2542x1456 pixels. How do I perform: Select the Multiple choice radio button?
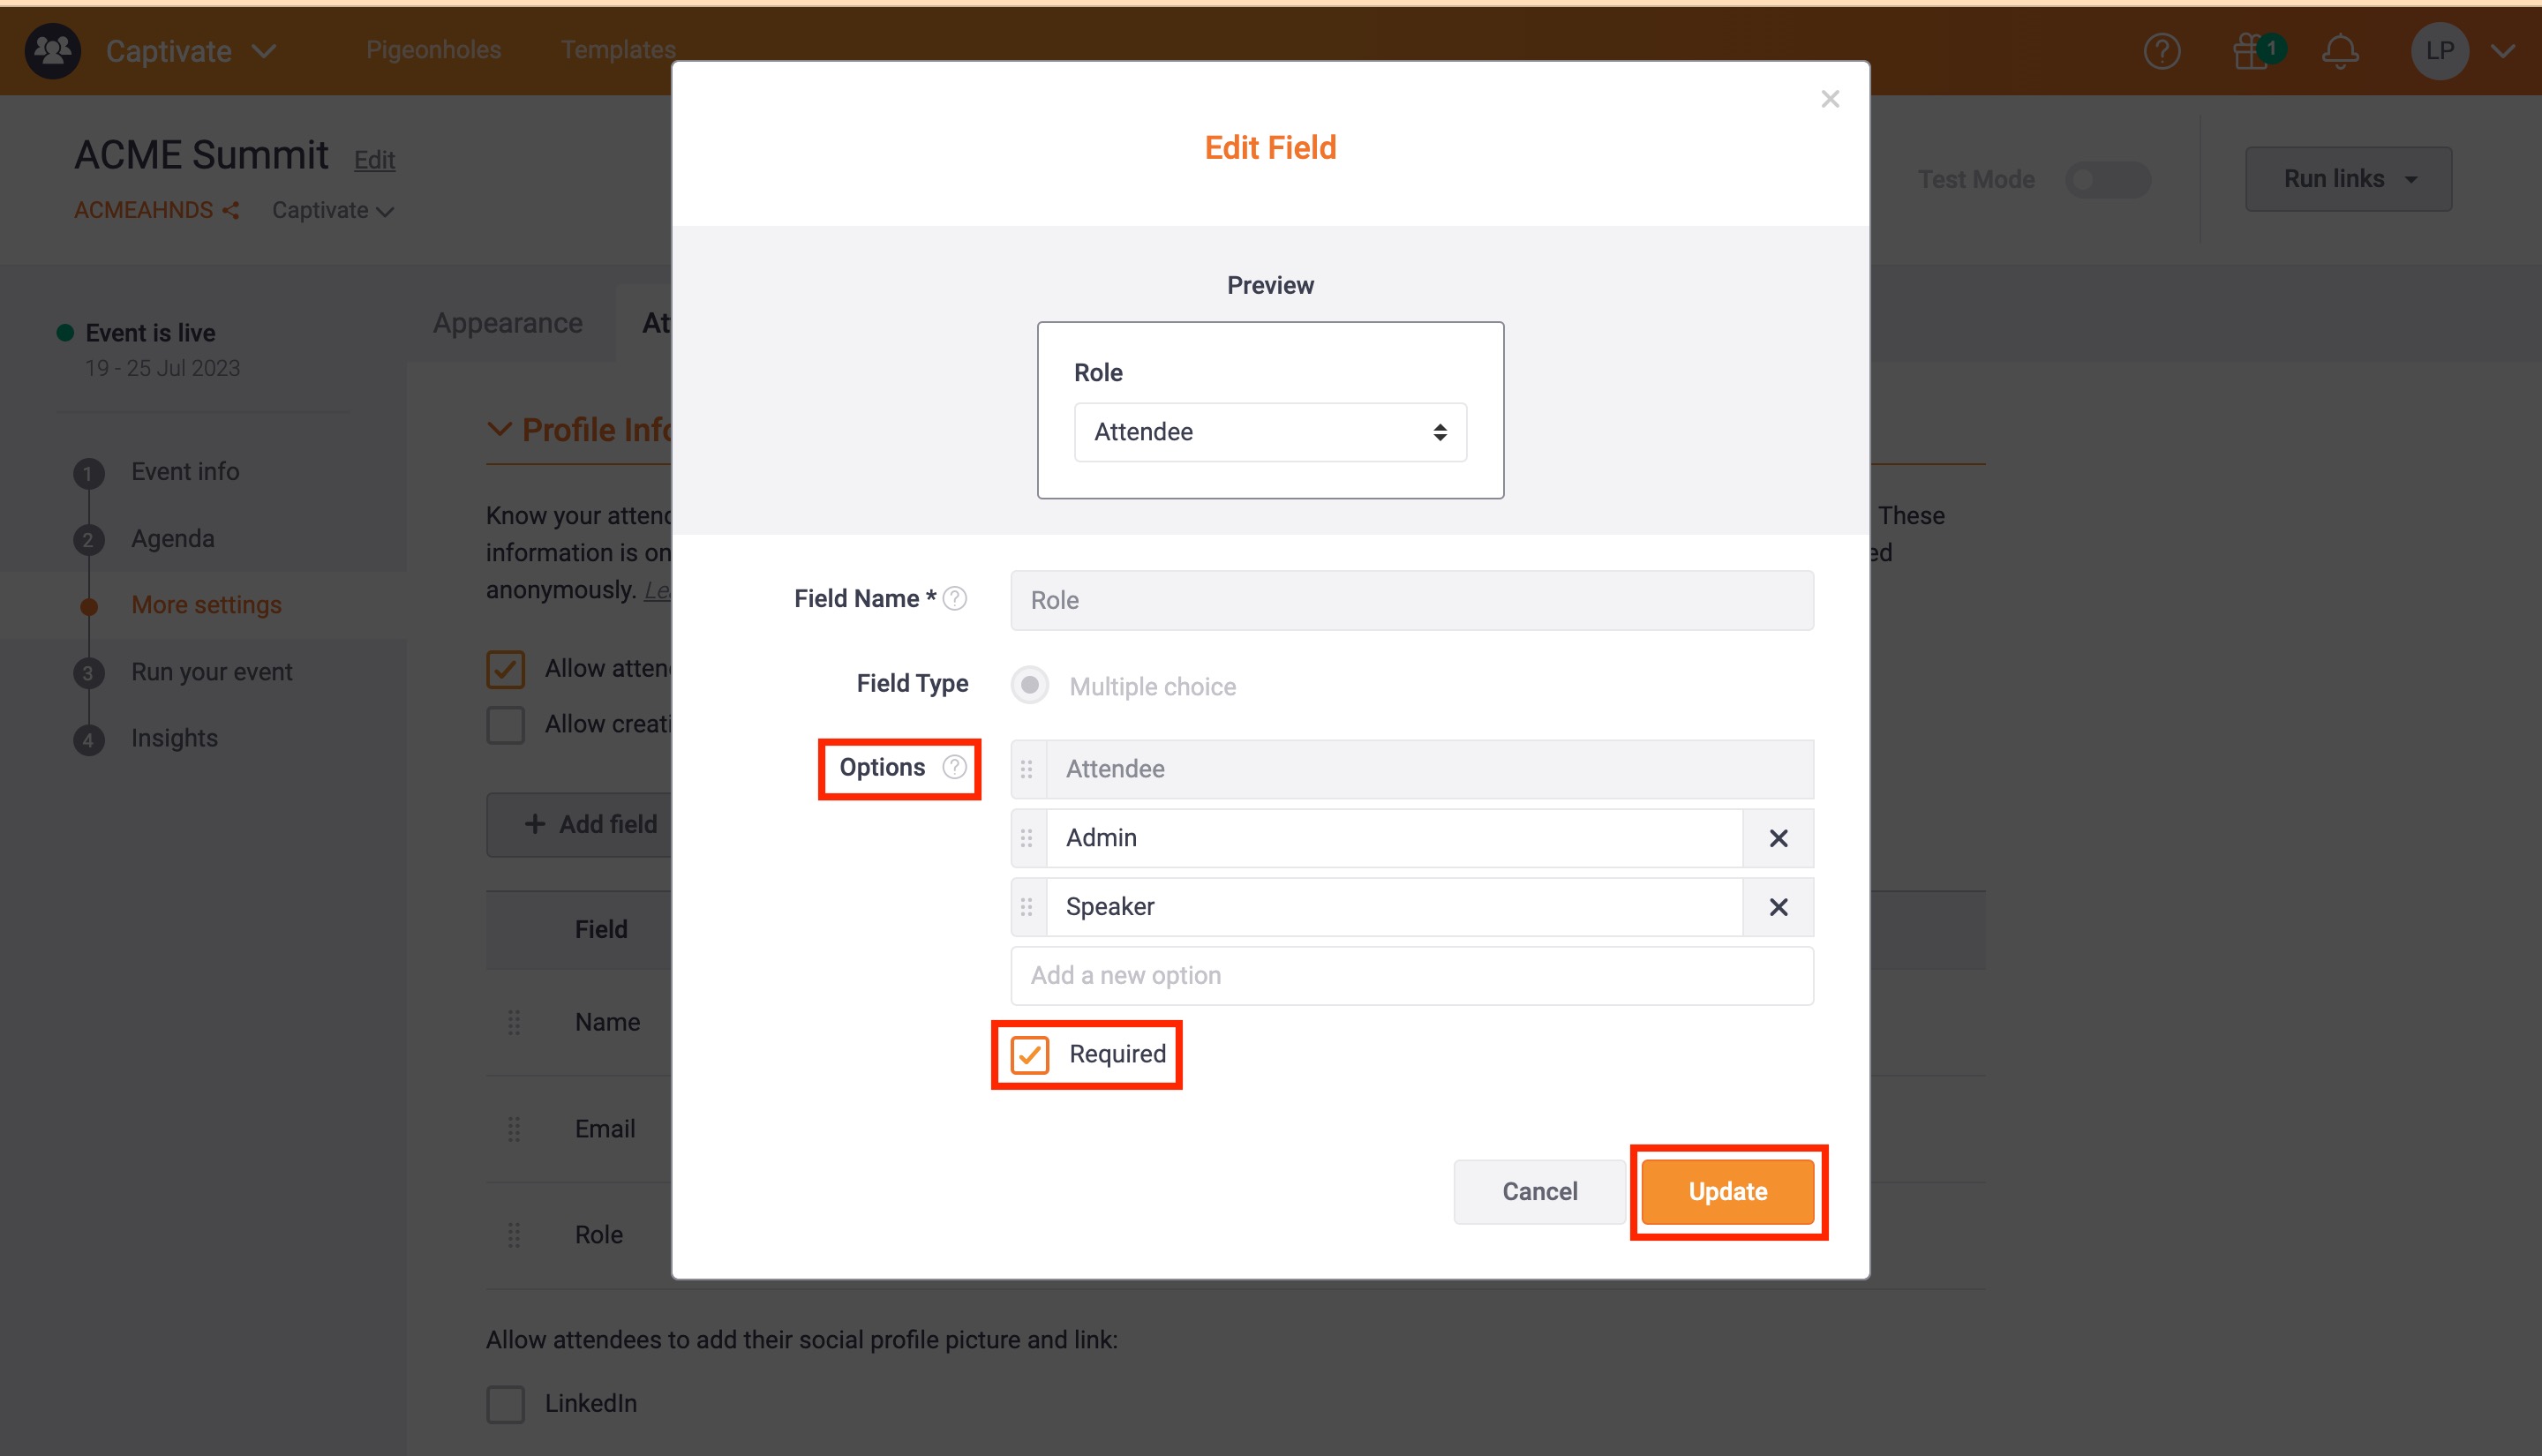tap(1030, 686)
